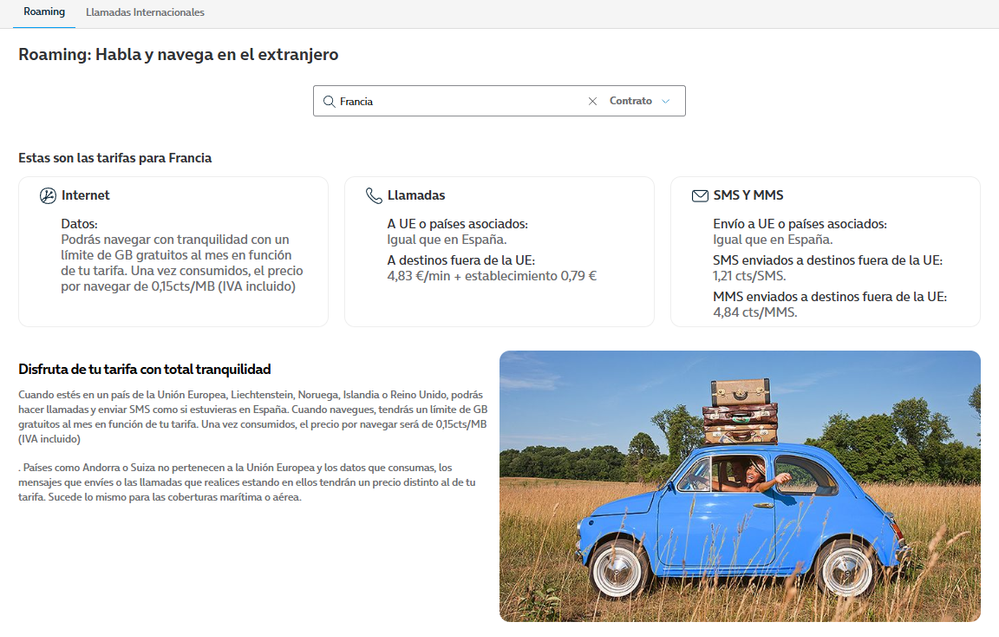Switch to the Roaming tab
The image size is (999, 637).
coord(44,12)
